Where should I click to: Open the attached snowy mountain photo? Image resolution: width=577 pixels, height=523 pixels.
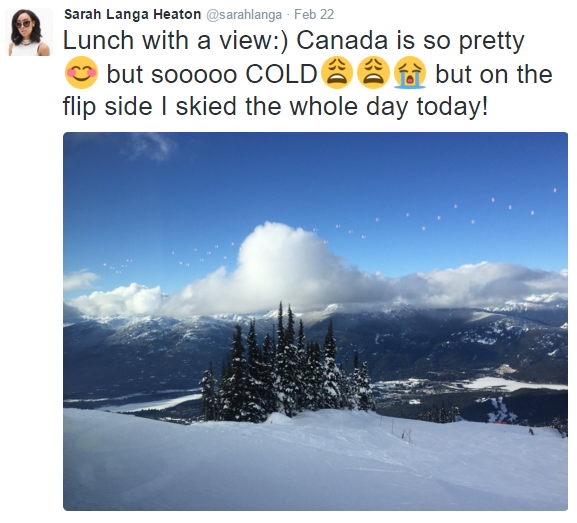click(x=315, y=321)
